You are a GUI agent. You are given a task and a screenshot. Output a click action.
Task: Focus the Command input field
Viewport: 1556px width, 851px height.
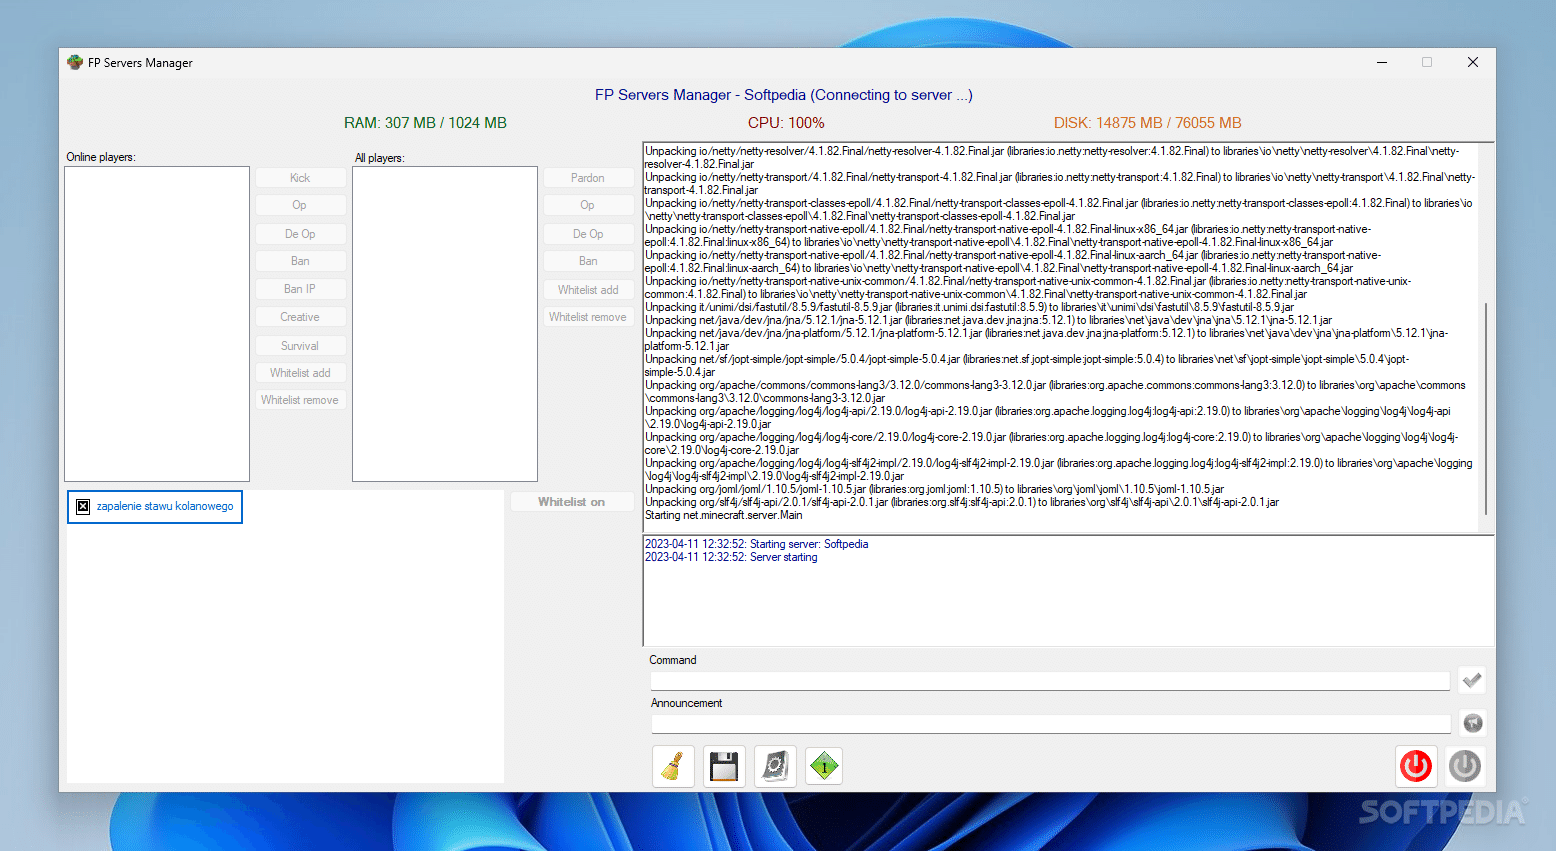[x=1050, y=681]
